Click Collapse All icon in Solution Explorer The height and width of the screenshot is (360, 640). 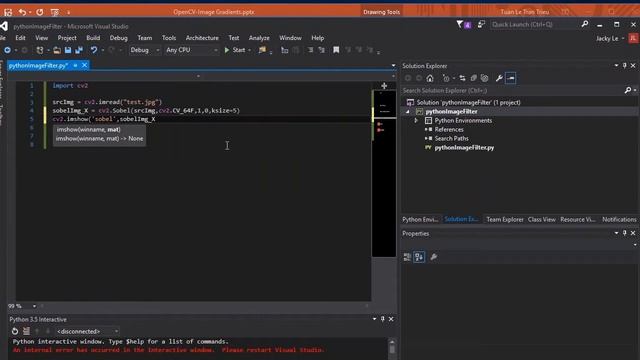[473, 78]
